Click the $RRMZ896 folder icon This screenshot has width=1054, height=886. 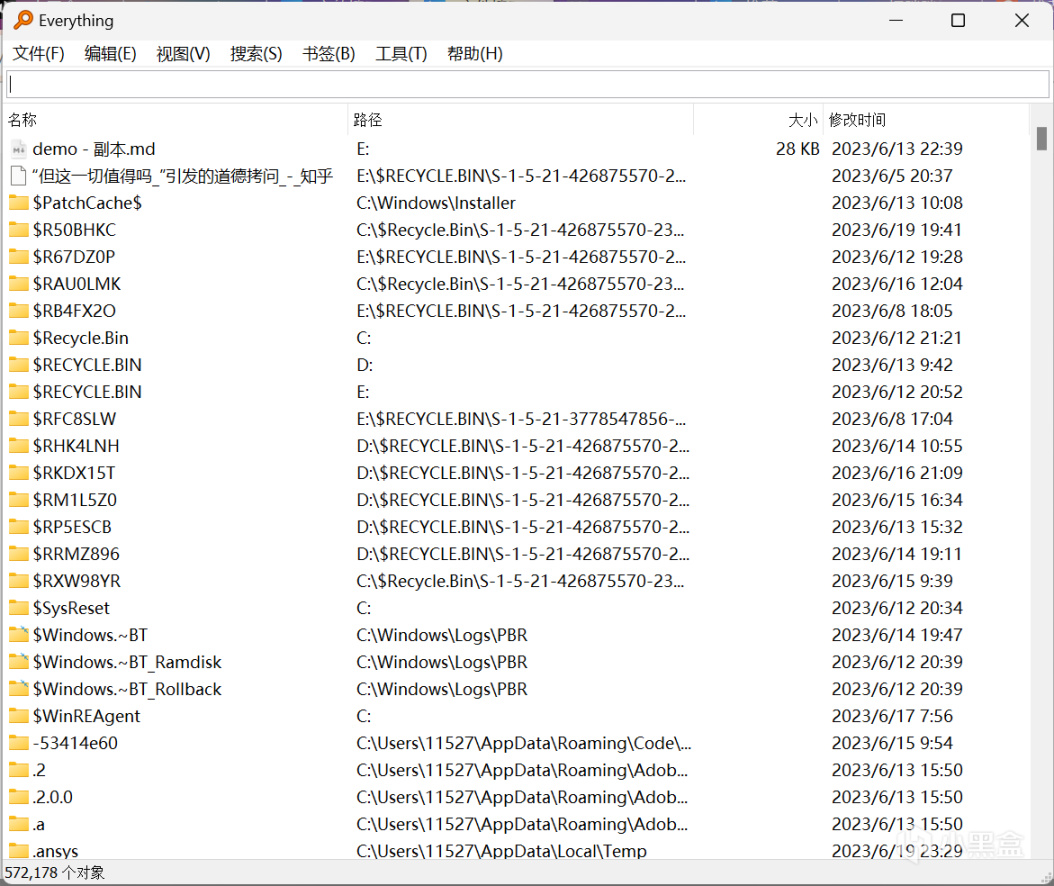coord(19,554)
